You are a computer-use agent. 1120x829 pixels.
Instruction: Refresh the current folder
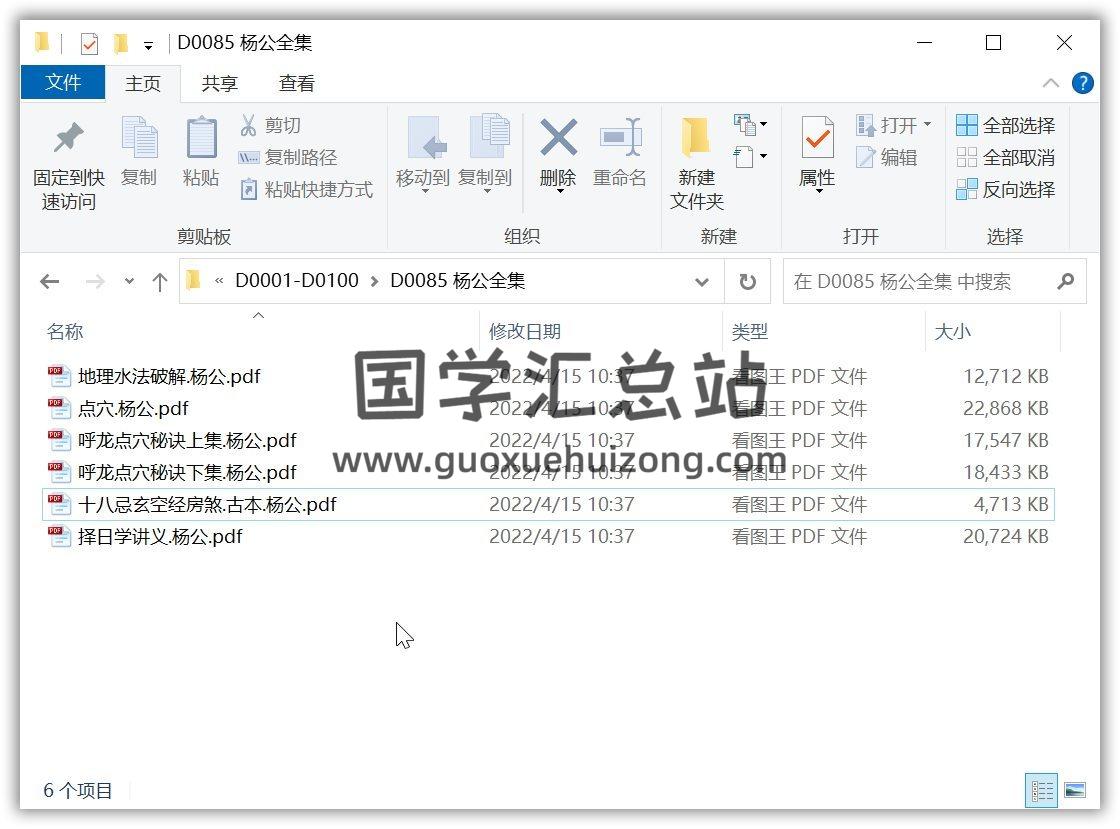tap(748, 282)
